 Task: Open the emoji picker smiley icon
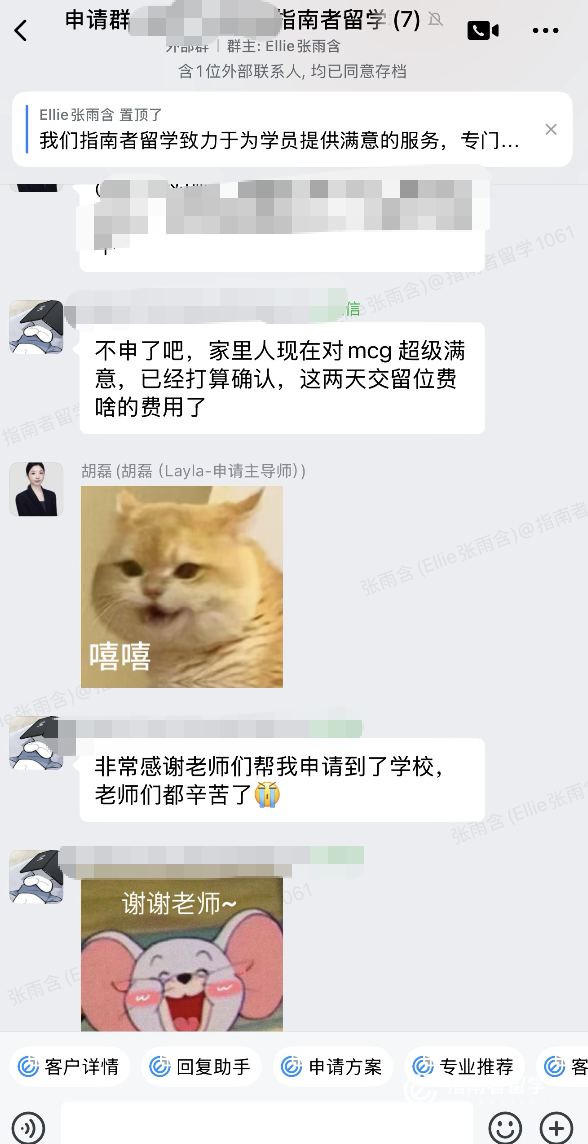point(505,1127)
